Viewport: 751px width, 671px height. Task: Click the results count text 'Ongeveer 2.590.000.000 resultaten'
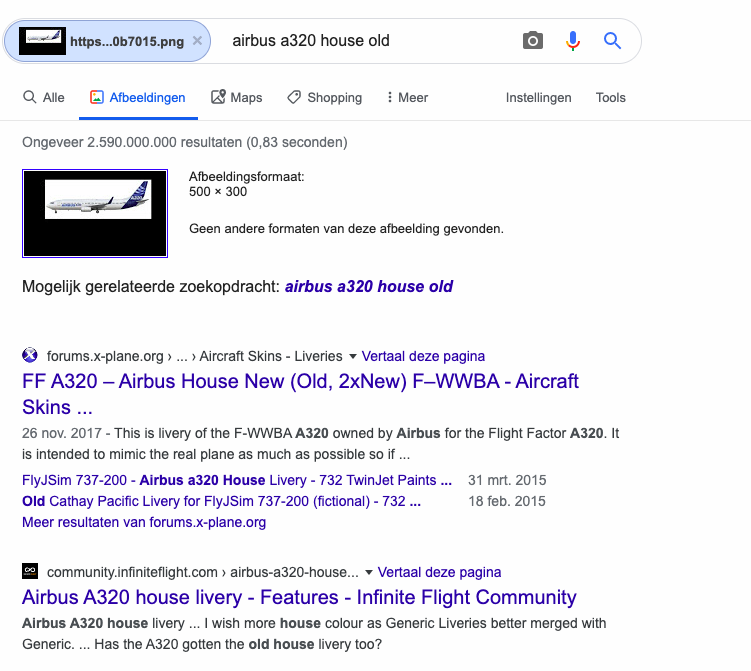[132, 142]
